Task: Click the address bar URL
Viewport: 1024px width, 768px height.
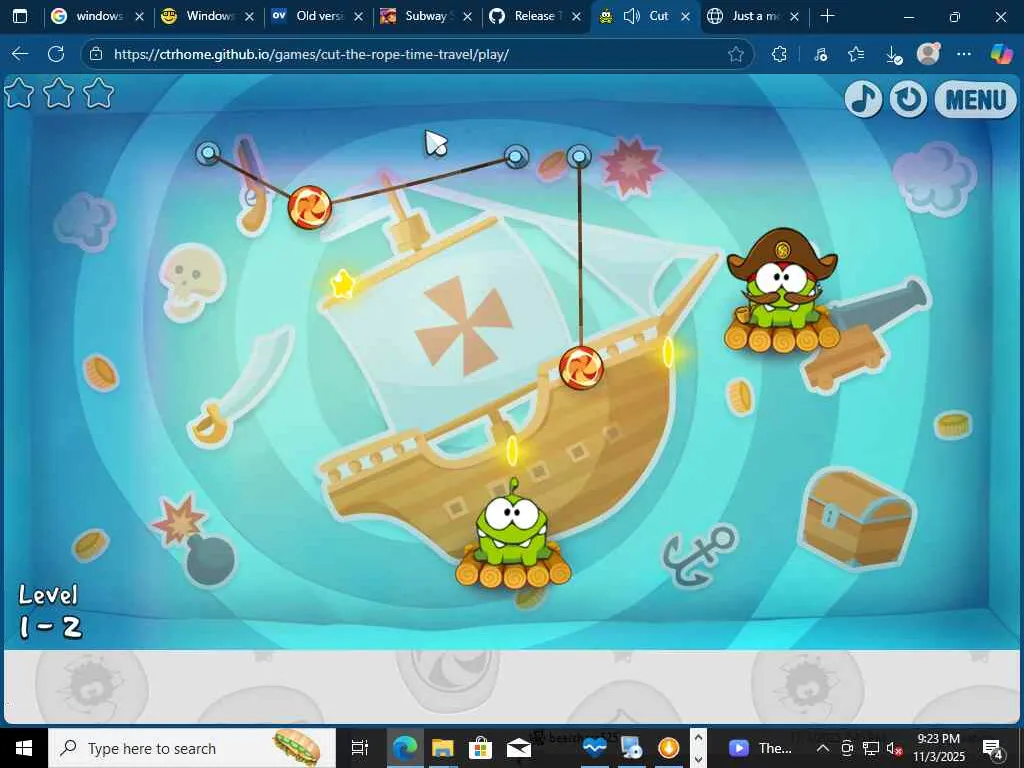Action: pyautogui.click(x=311, y=54)
